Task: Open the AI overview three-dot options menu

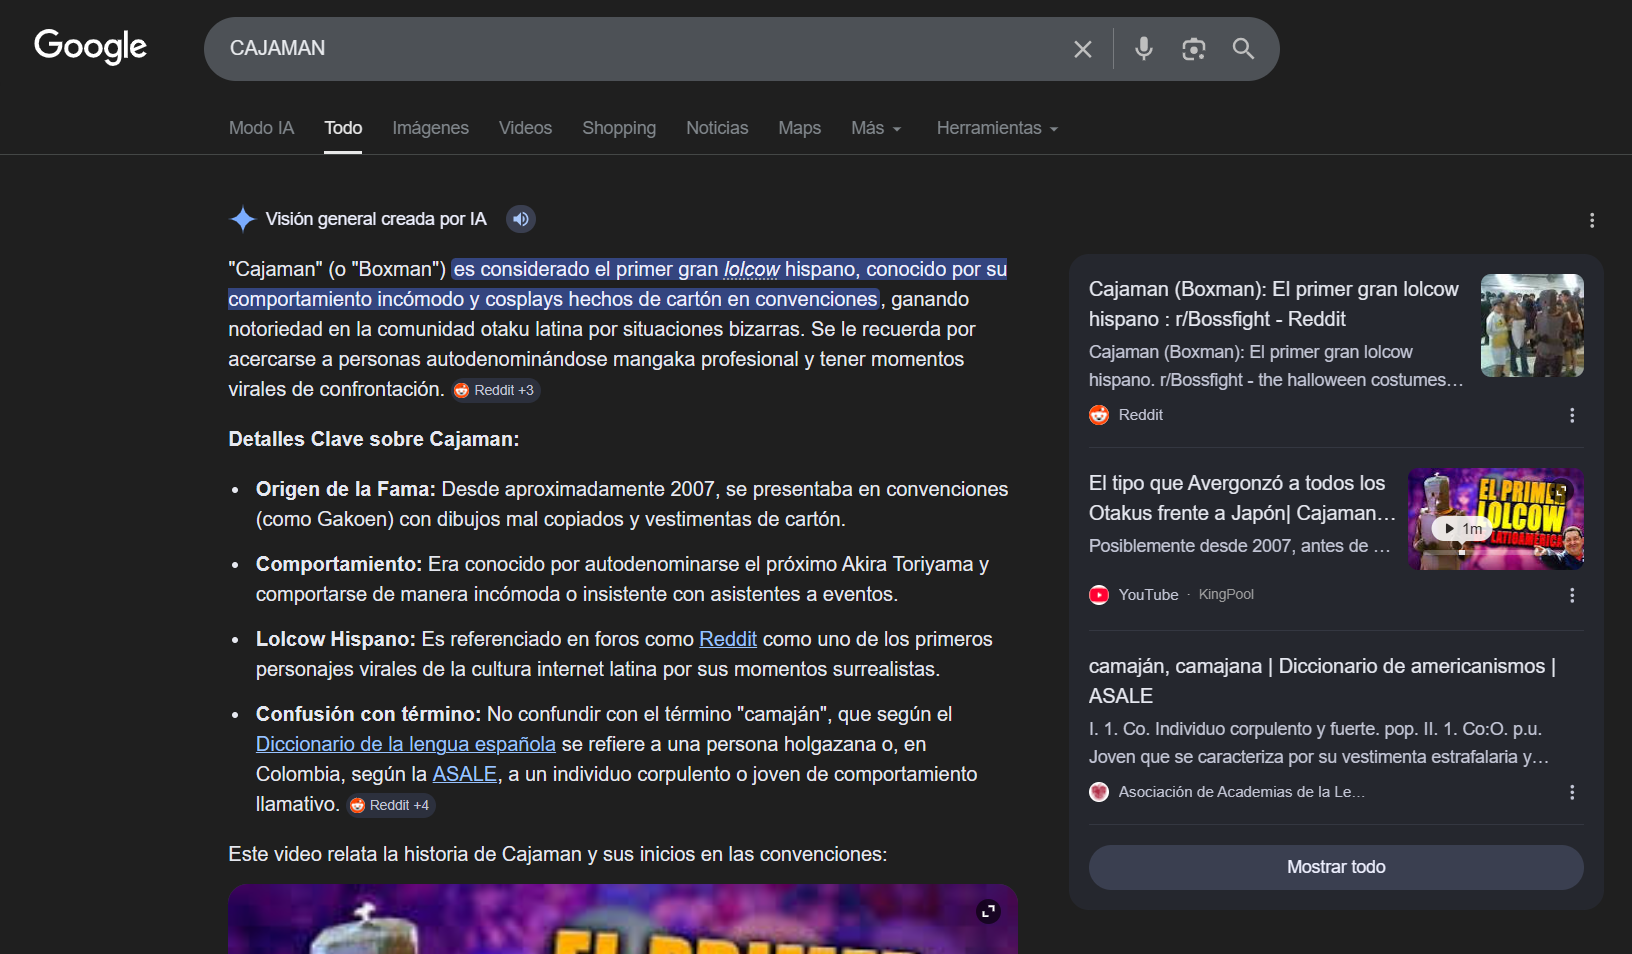Action: click(1592, 220)
